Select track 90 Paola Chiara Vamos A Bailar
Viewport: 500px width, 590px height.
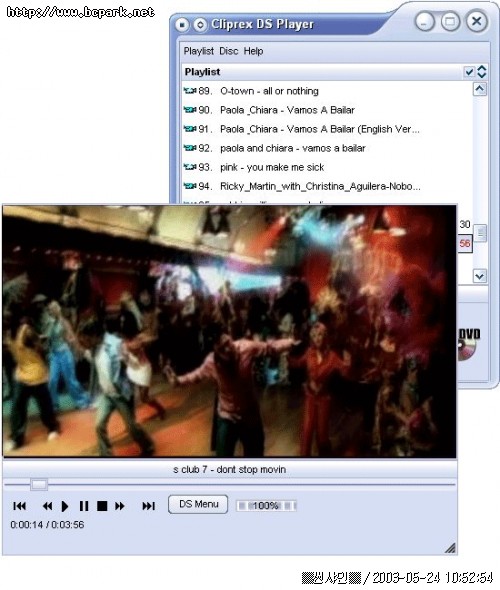click(326, 110)
